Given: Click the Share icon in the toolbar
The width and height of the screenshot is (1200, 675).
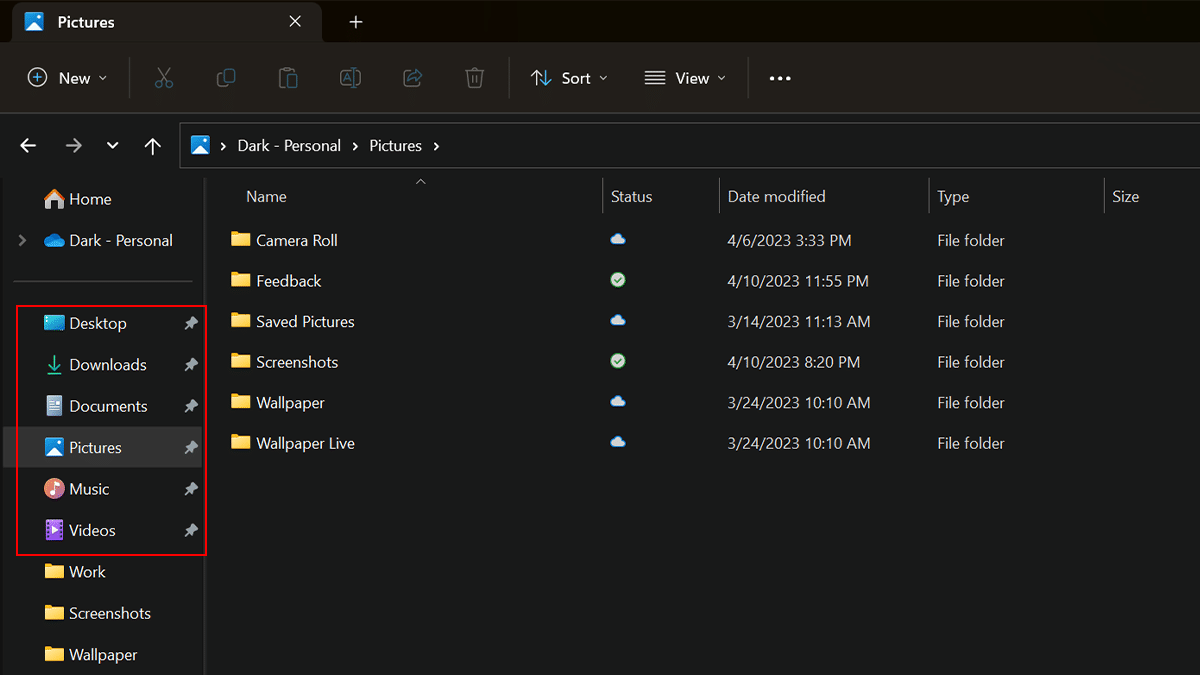Looking at the screenshot, I should pyautogui.click(x=411, y=77).
